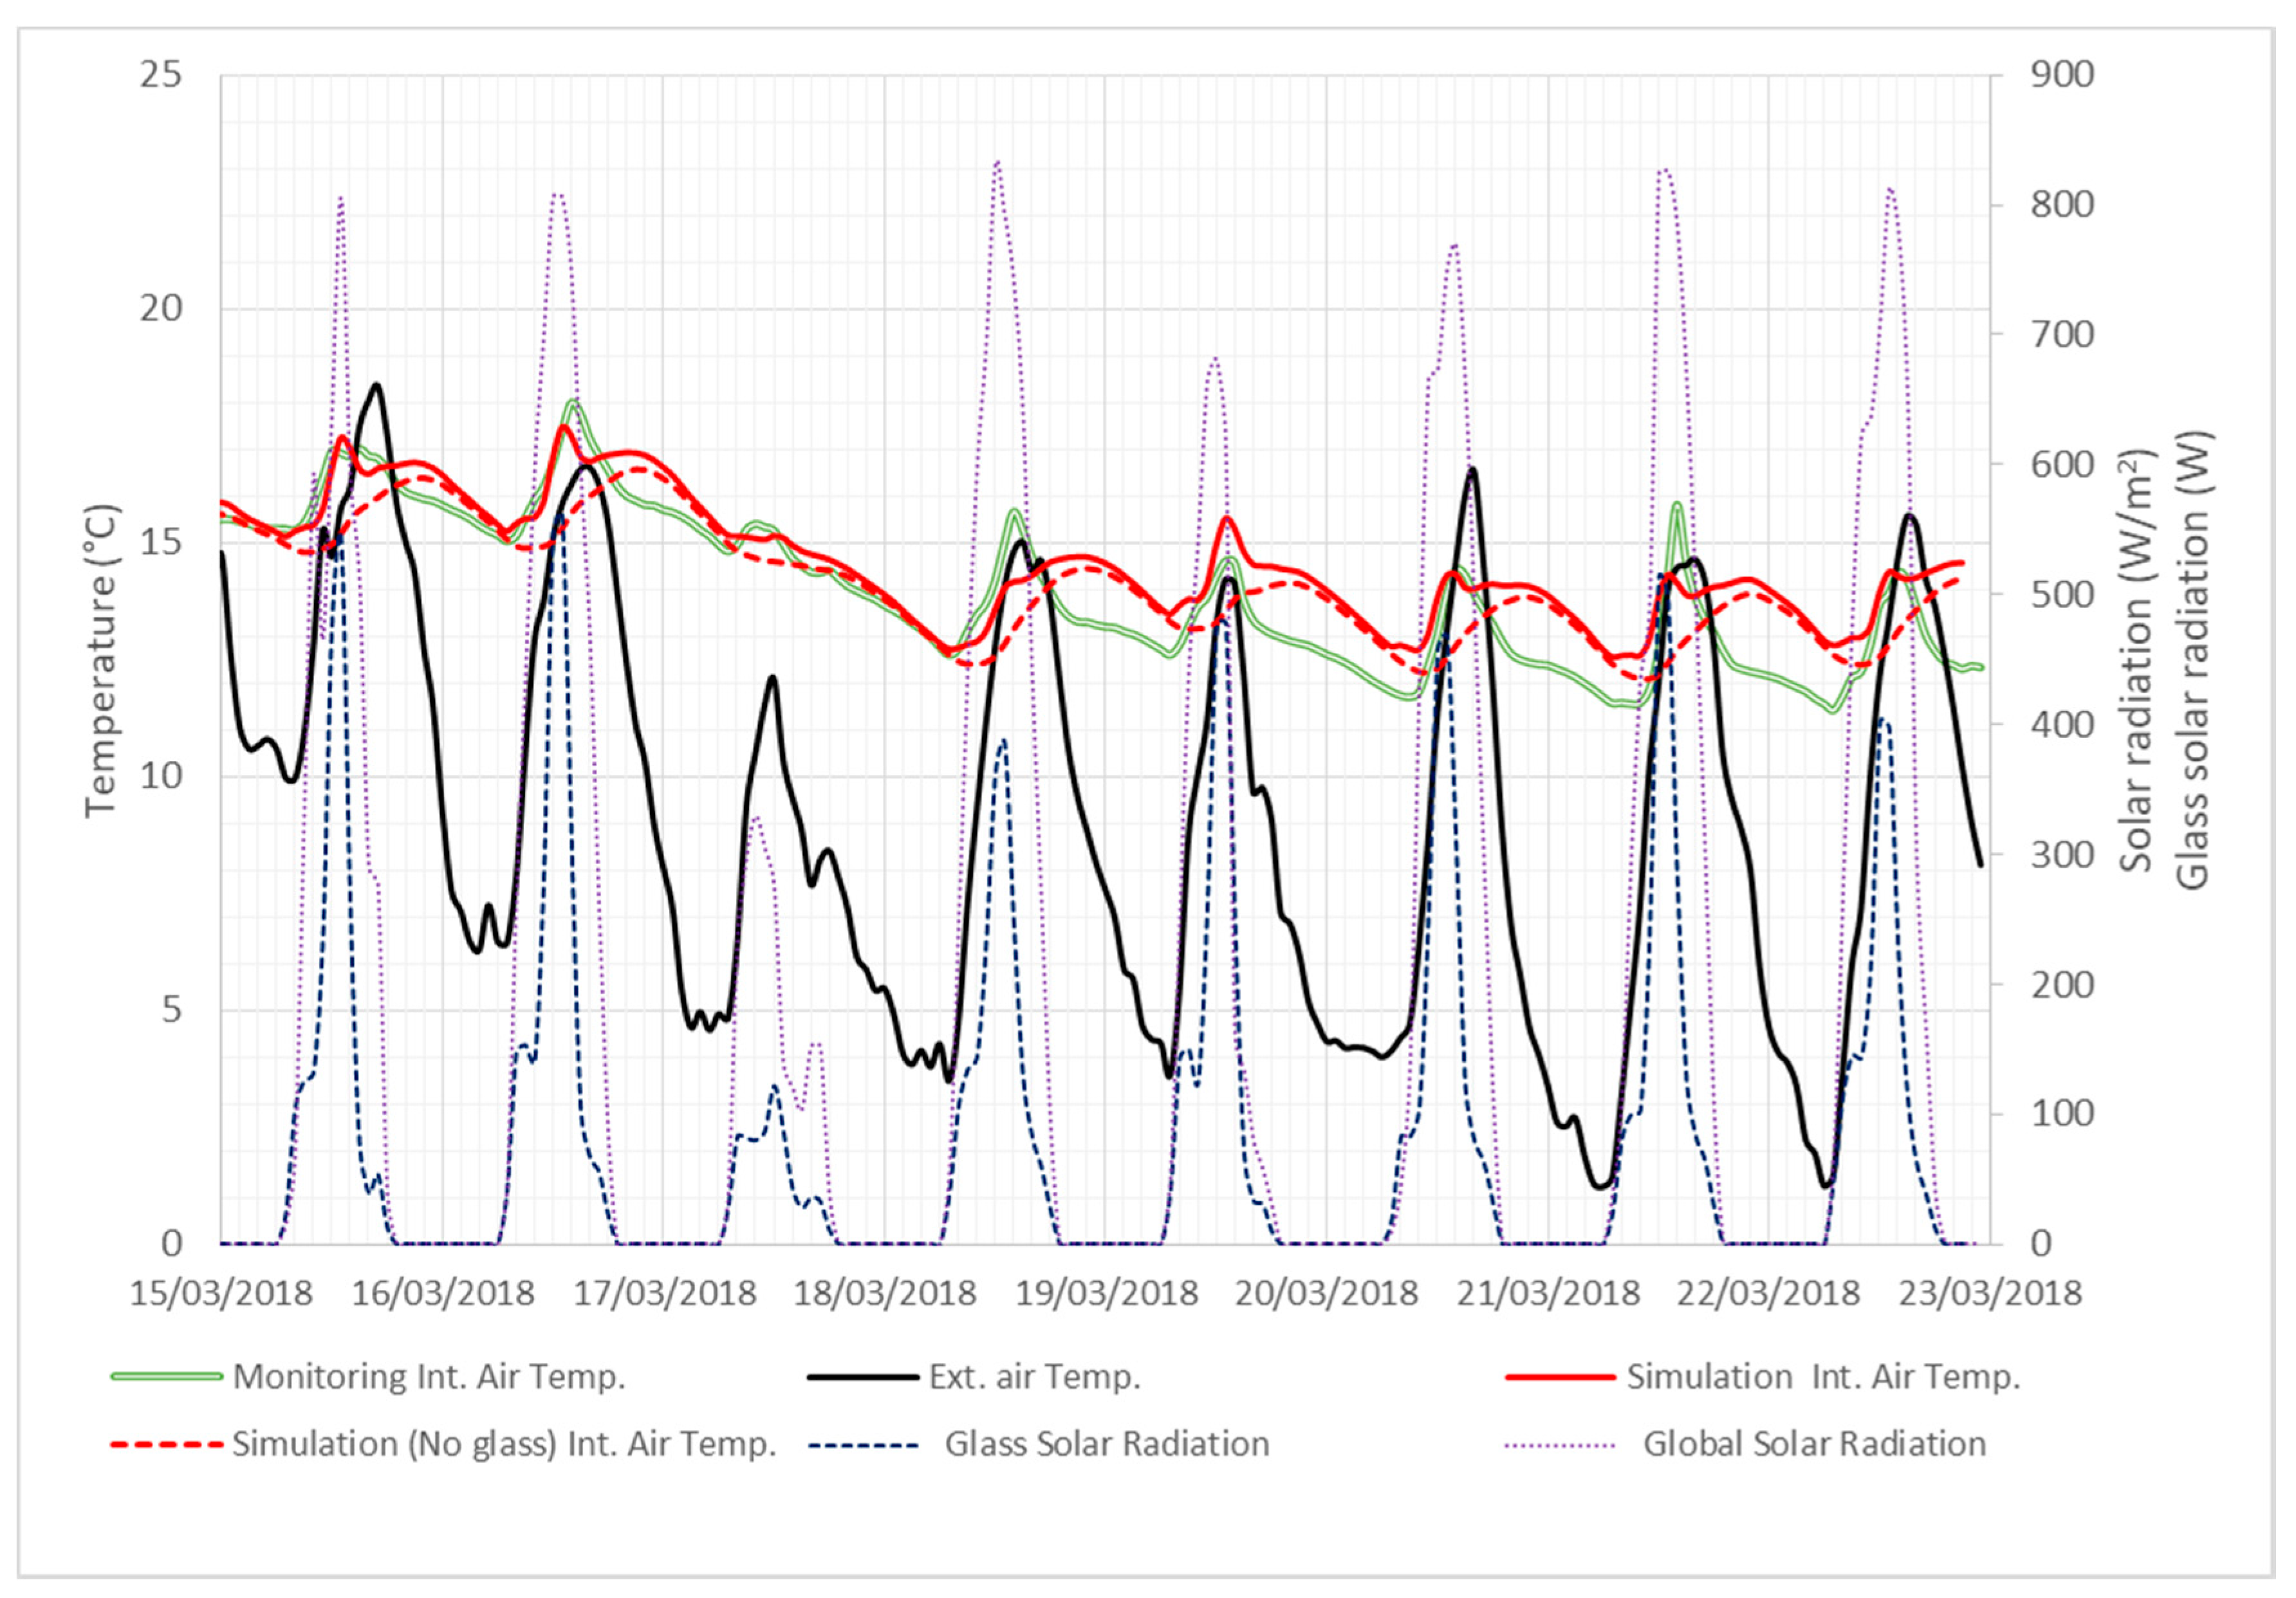Select the Glass Solar Radiation legend entry

1107,1444
